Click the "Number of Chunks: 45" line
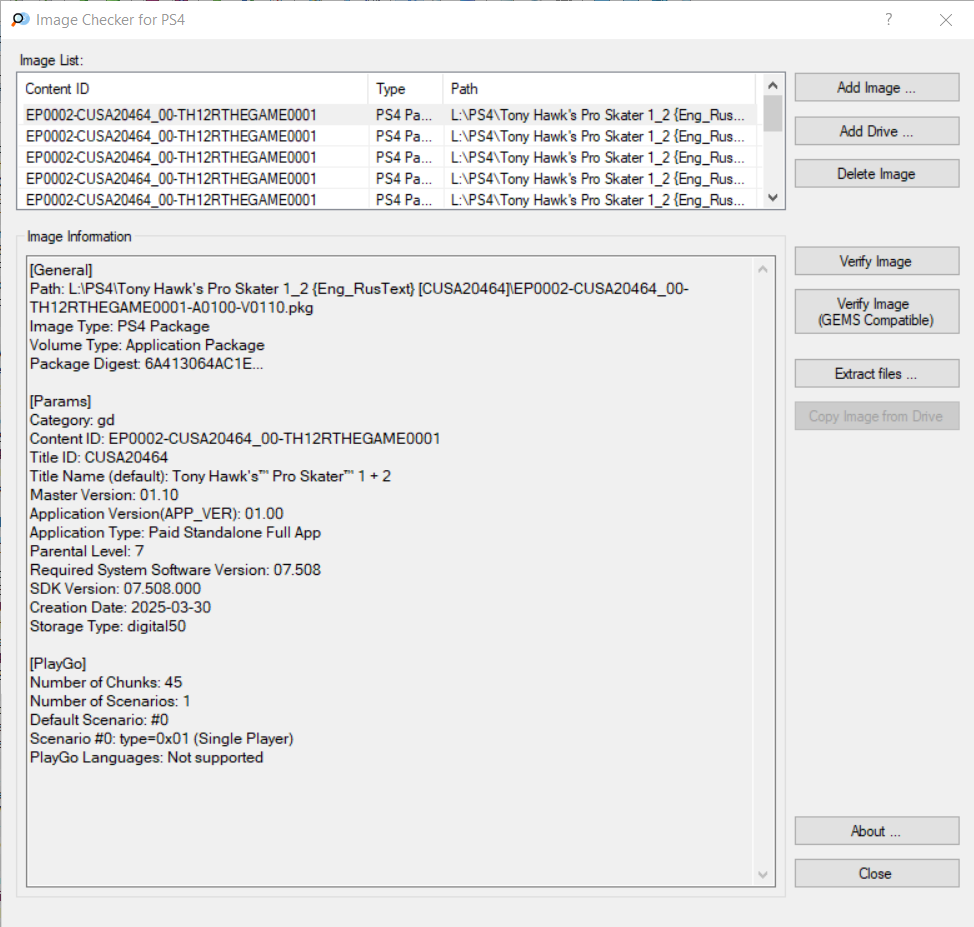Viewport: 974px width, 927px height. click(106, 682)
